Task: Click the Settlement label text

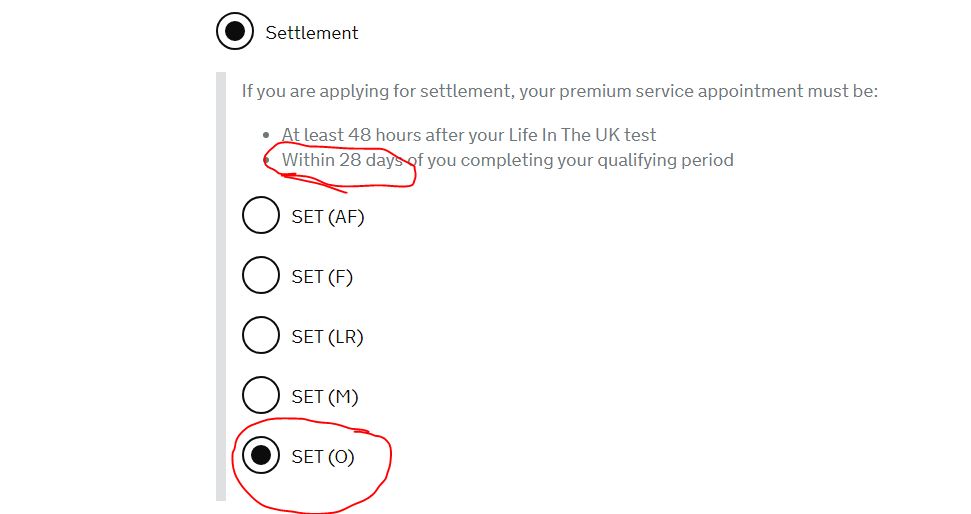Action: [311, 33]
